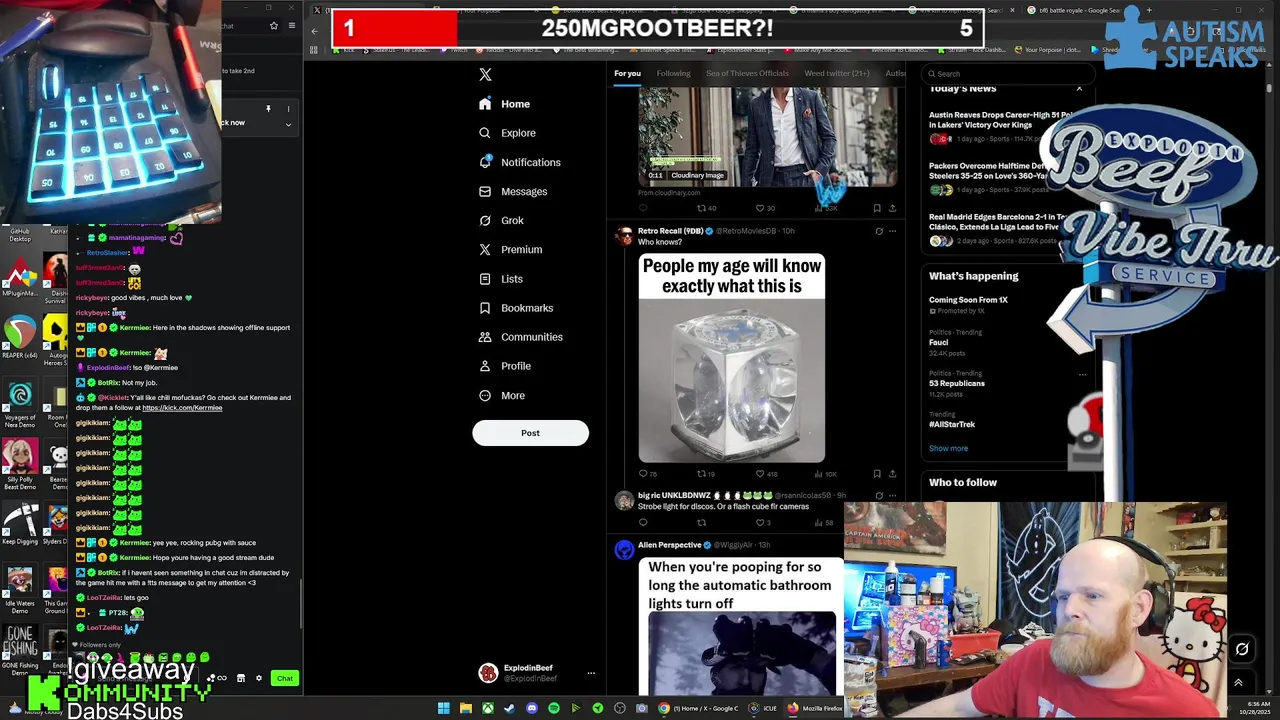Switch to Weed twitter (21+) tab

click(837, 73)
